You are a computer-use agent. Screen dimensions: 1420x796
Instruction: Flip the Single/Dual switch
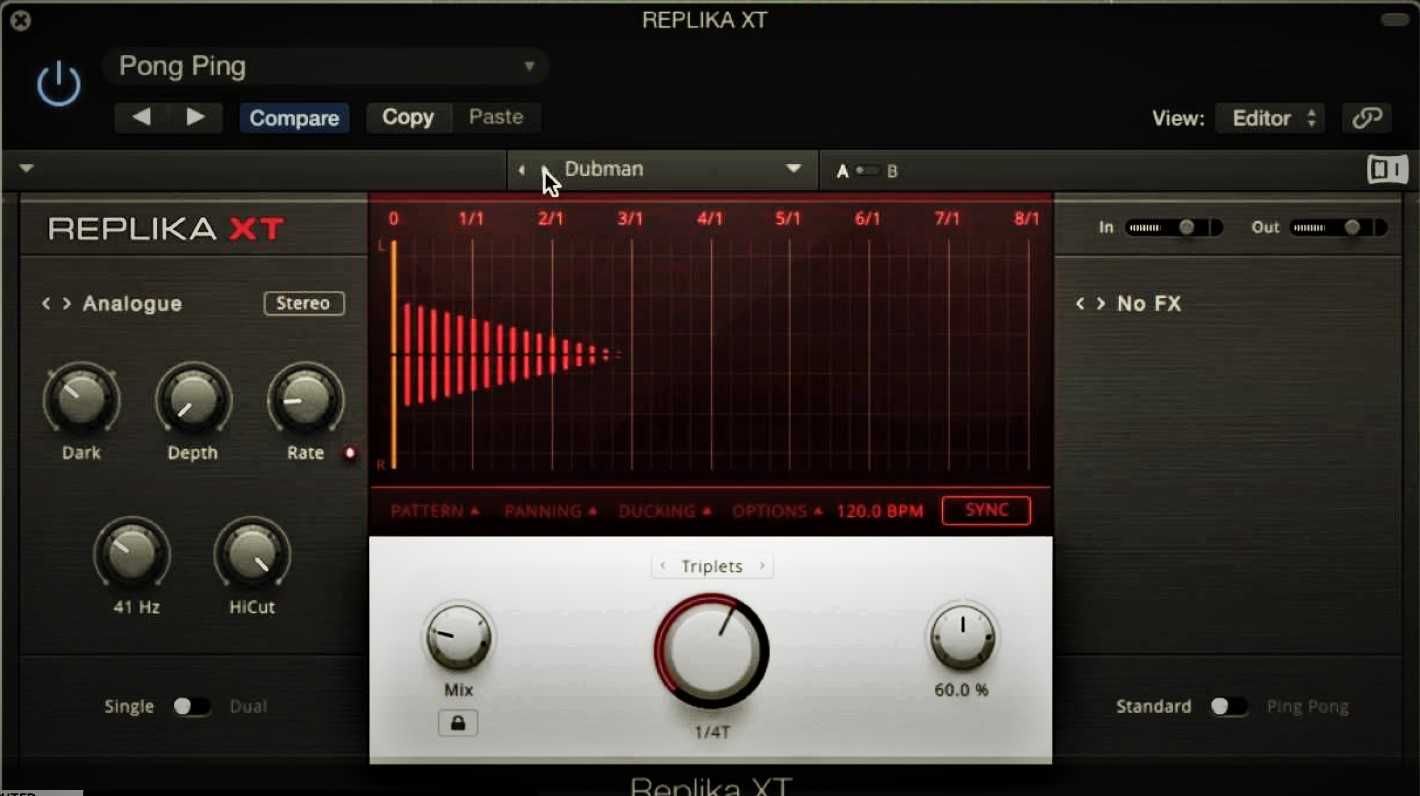point(191,707)
